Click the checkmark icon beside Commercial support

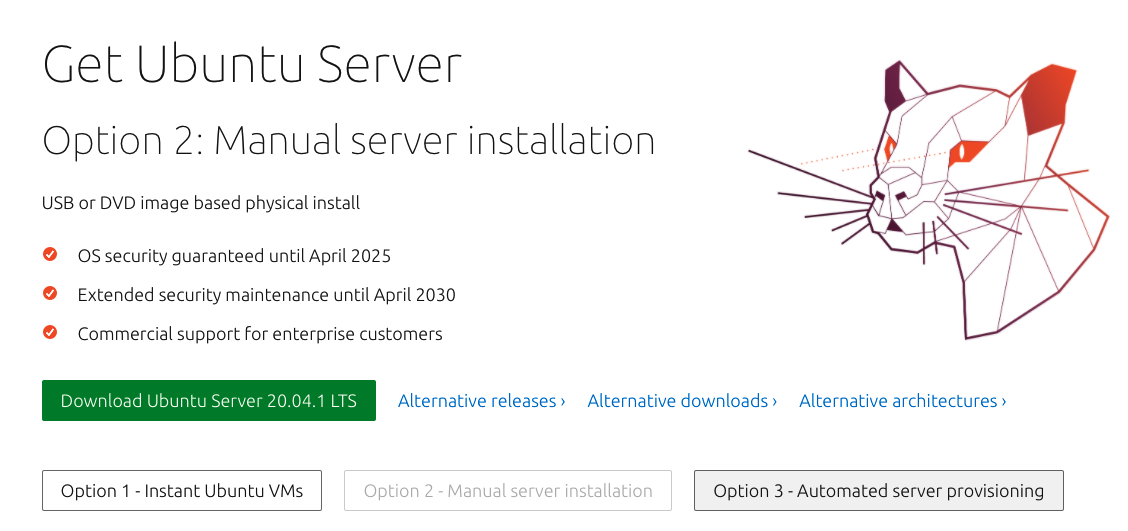click(50, 332)
